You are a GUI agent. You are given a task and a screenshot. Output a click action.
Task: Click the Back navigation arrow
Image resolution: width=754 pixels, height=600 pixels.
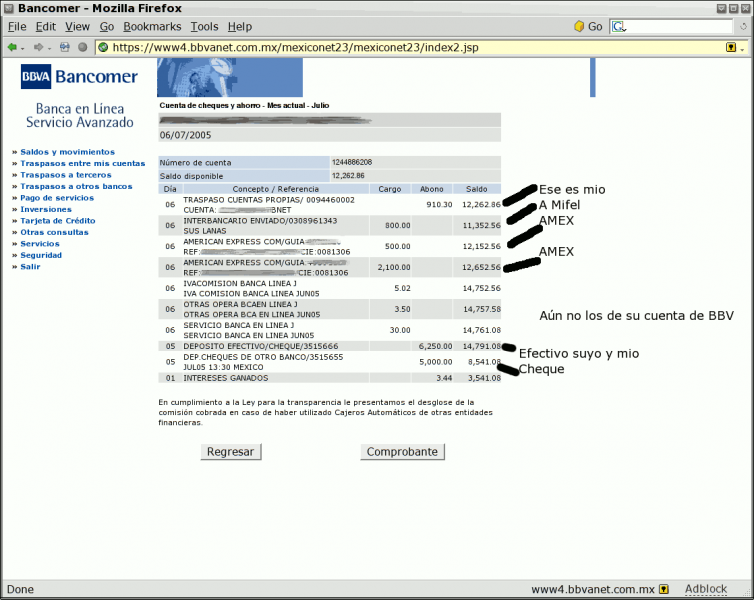pyautogui.click(x=12, y=47)
